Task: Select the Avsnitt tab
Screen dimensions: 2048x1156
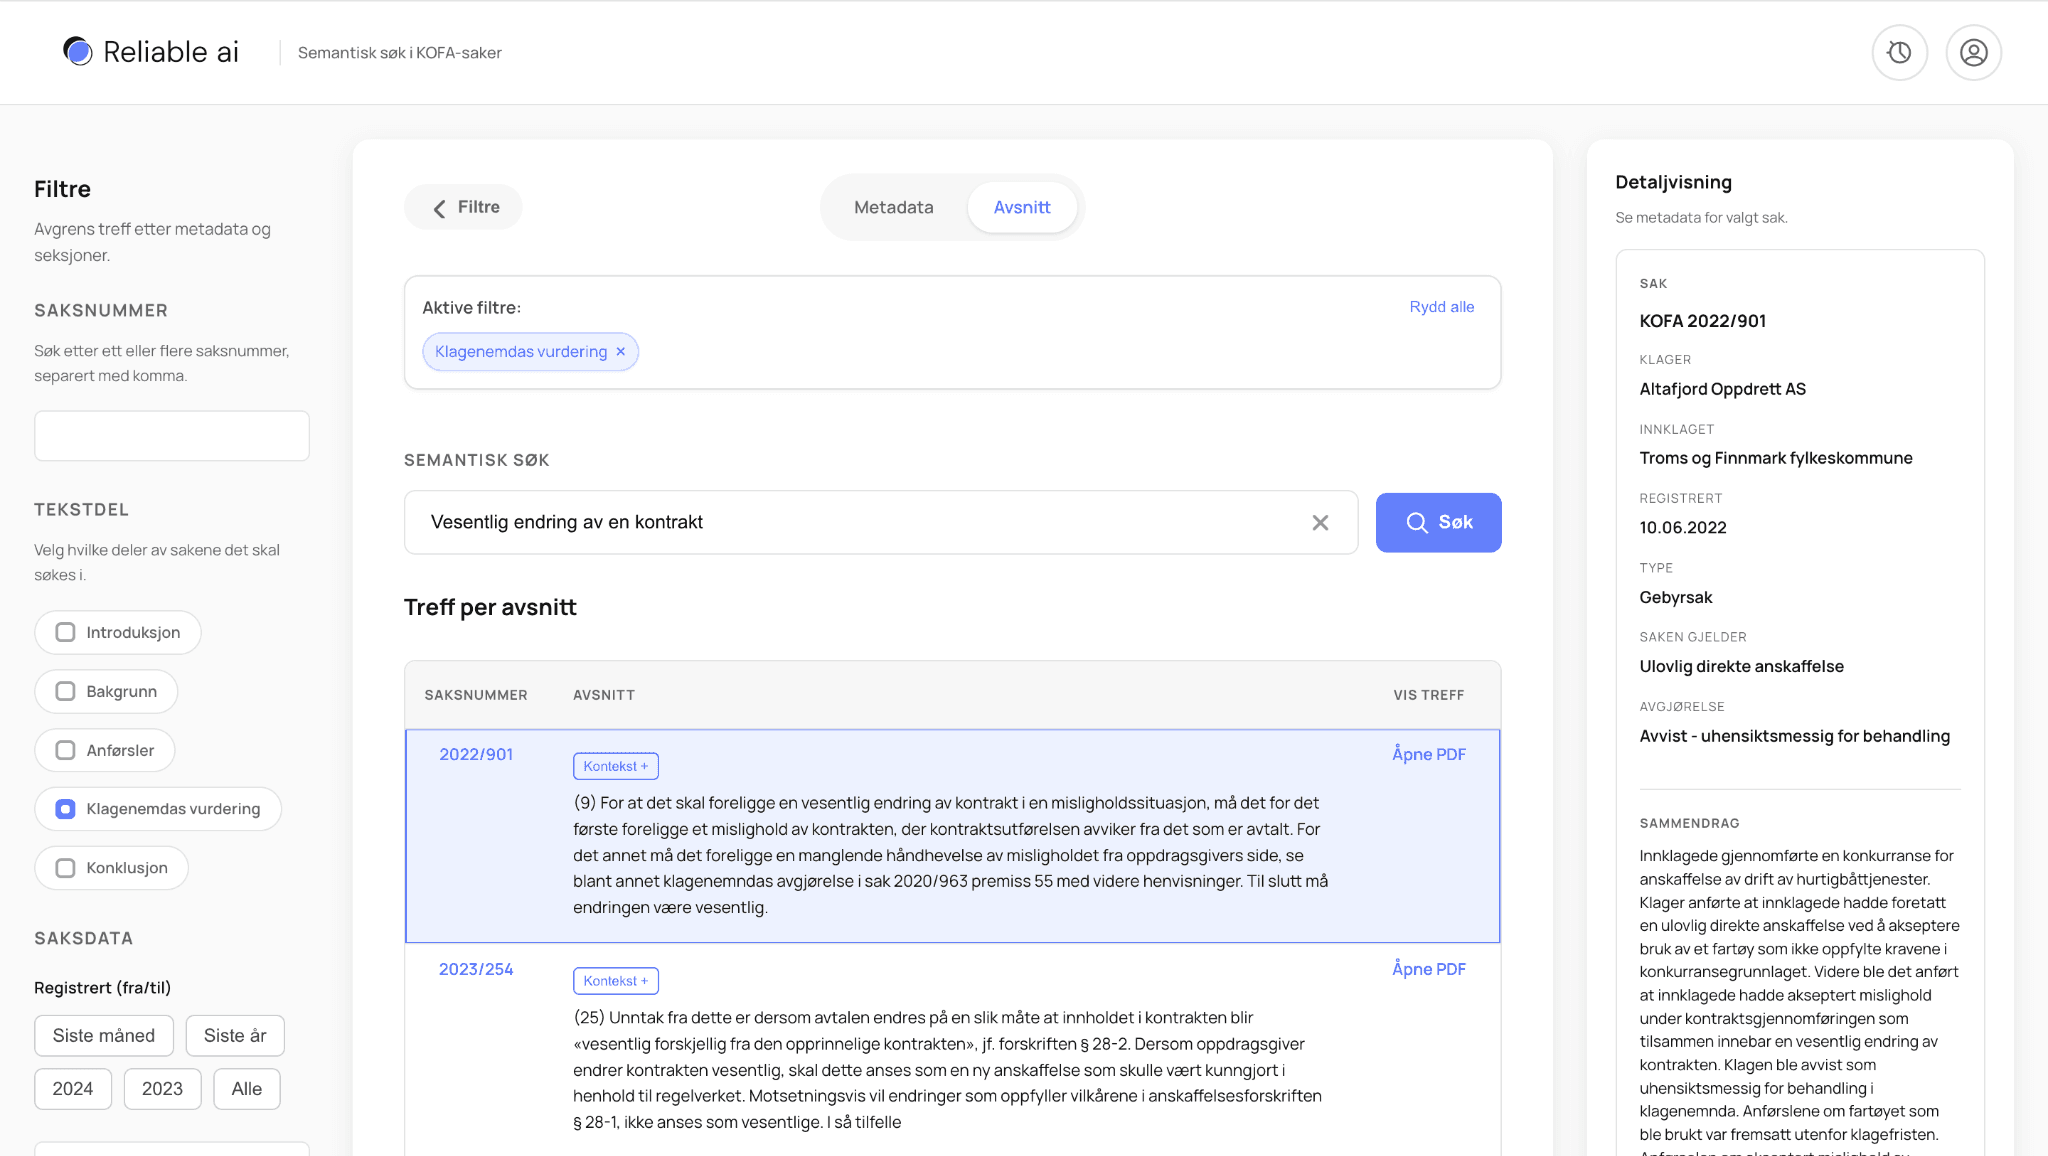Action: [1022, 207]
